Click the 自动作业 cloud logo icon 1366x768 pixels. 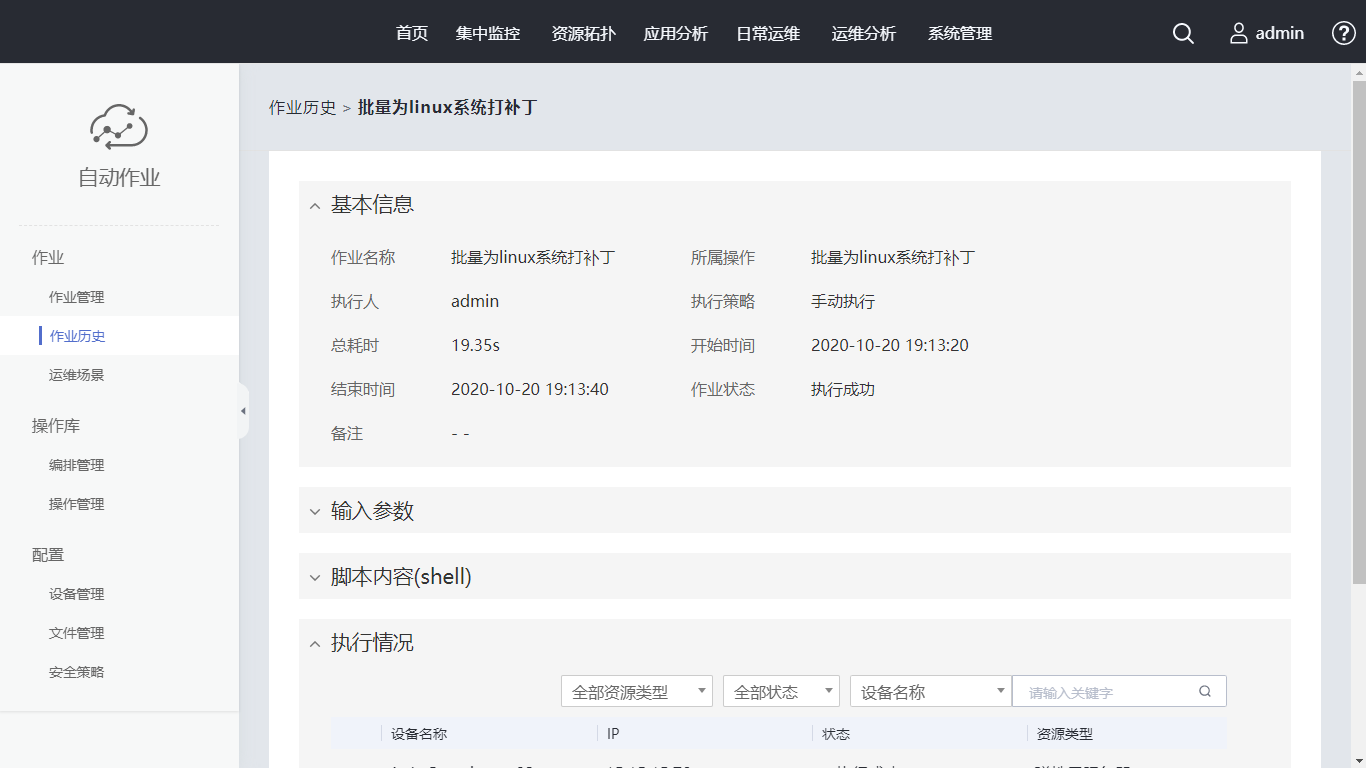(x=119, y=127)
